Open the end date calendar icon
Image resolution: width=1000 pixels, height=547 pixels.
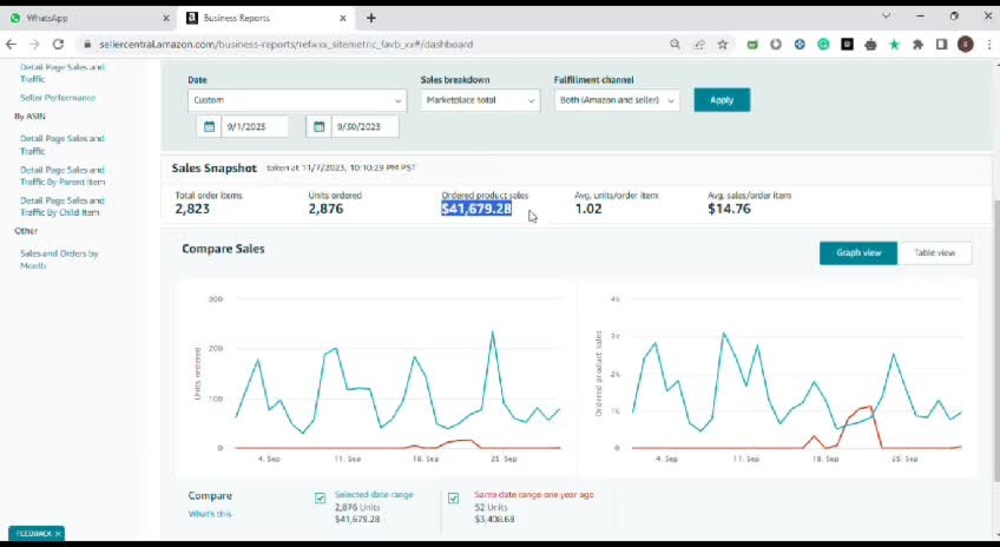(319, 126)
